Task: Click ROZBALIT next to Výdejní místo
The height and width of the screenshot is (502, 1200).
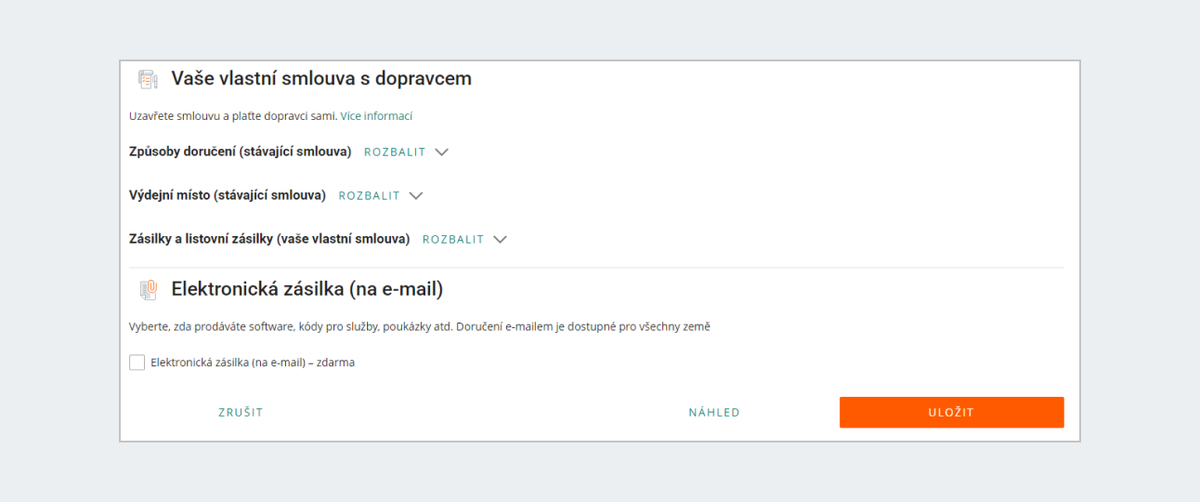Action: [x=369, y=196]
